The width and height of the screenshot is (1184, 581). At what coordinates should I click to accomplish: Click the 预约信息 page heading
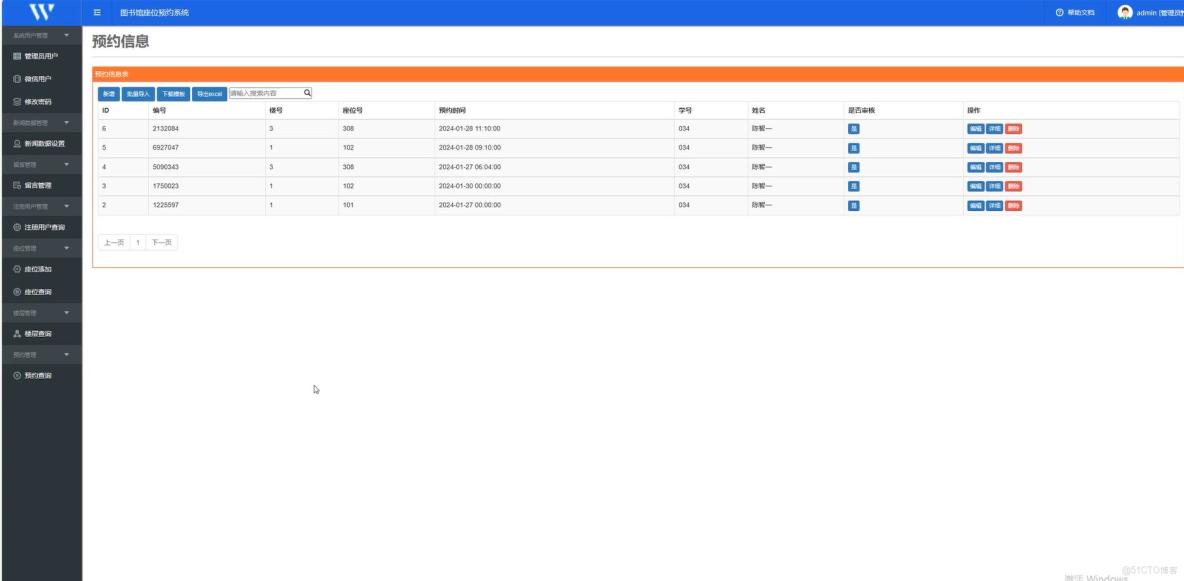point(120,42)
